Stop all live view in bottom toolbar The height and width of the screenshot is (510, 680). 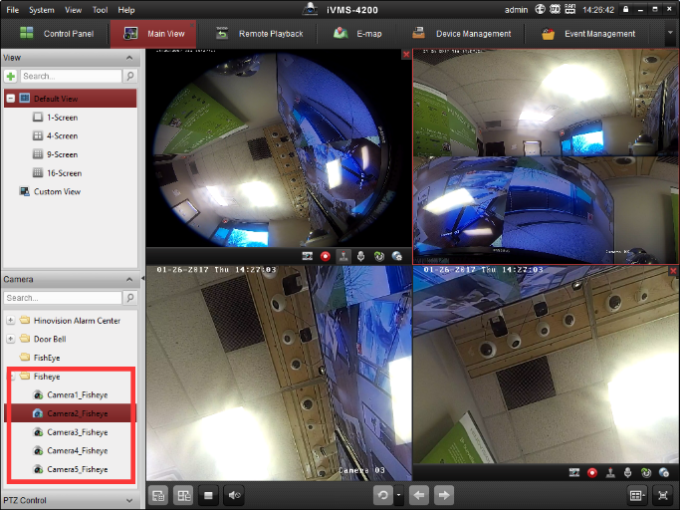(210, 495)
